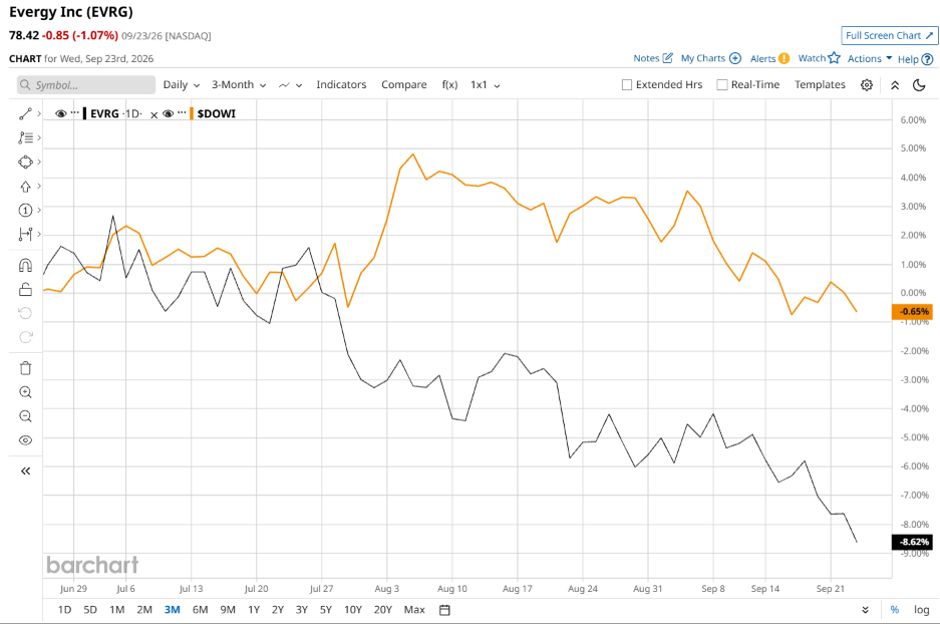
Task: Enable the Extended Hrs checkbox
Action: 627,85
